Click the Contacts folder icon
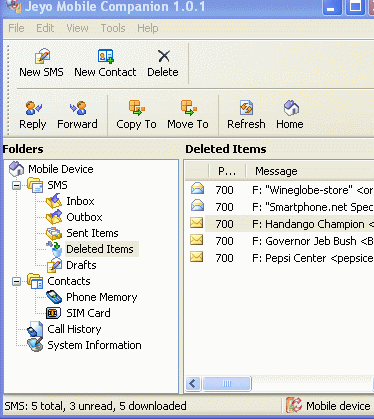Image resolution: width=374 pixels, height=419 pixels. click(35, 281)
